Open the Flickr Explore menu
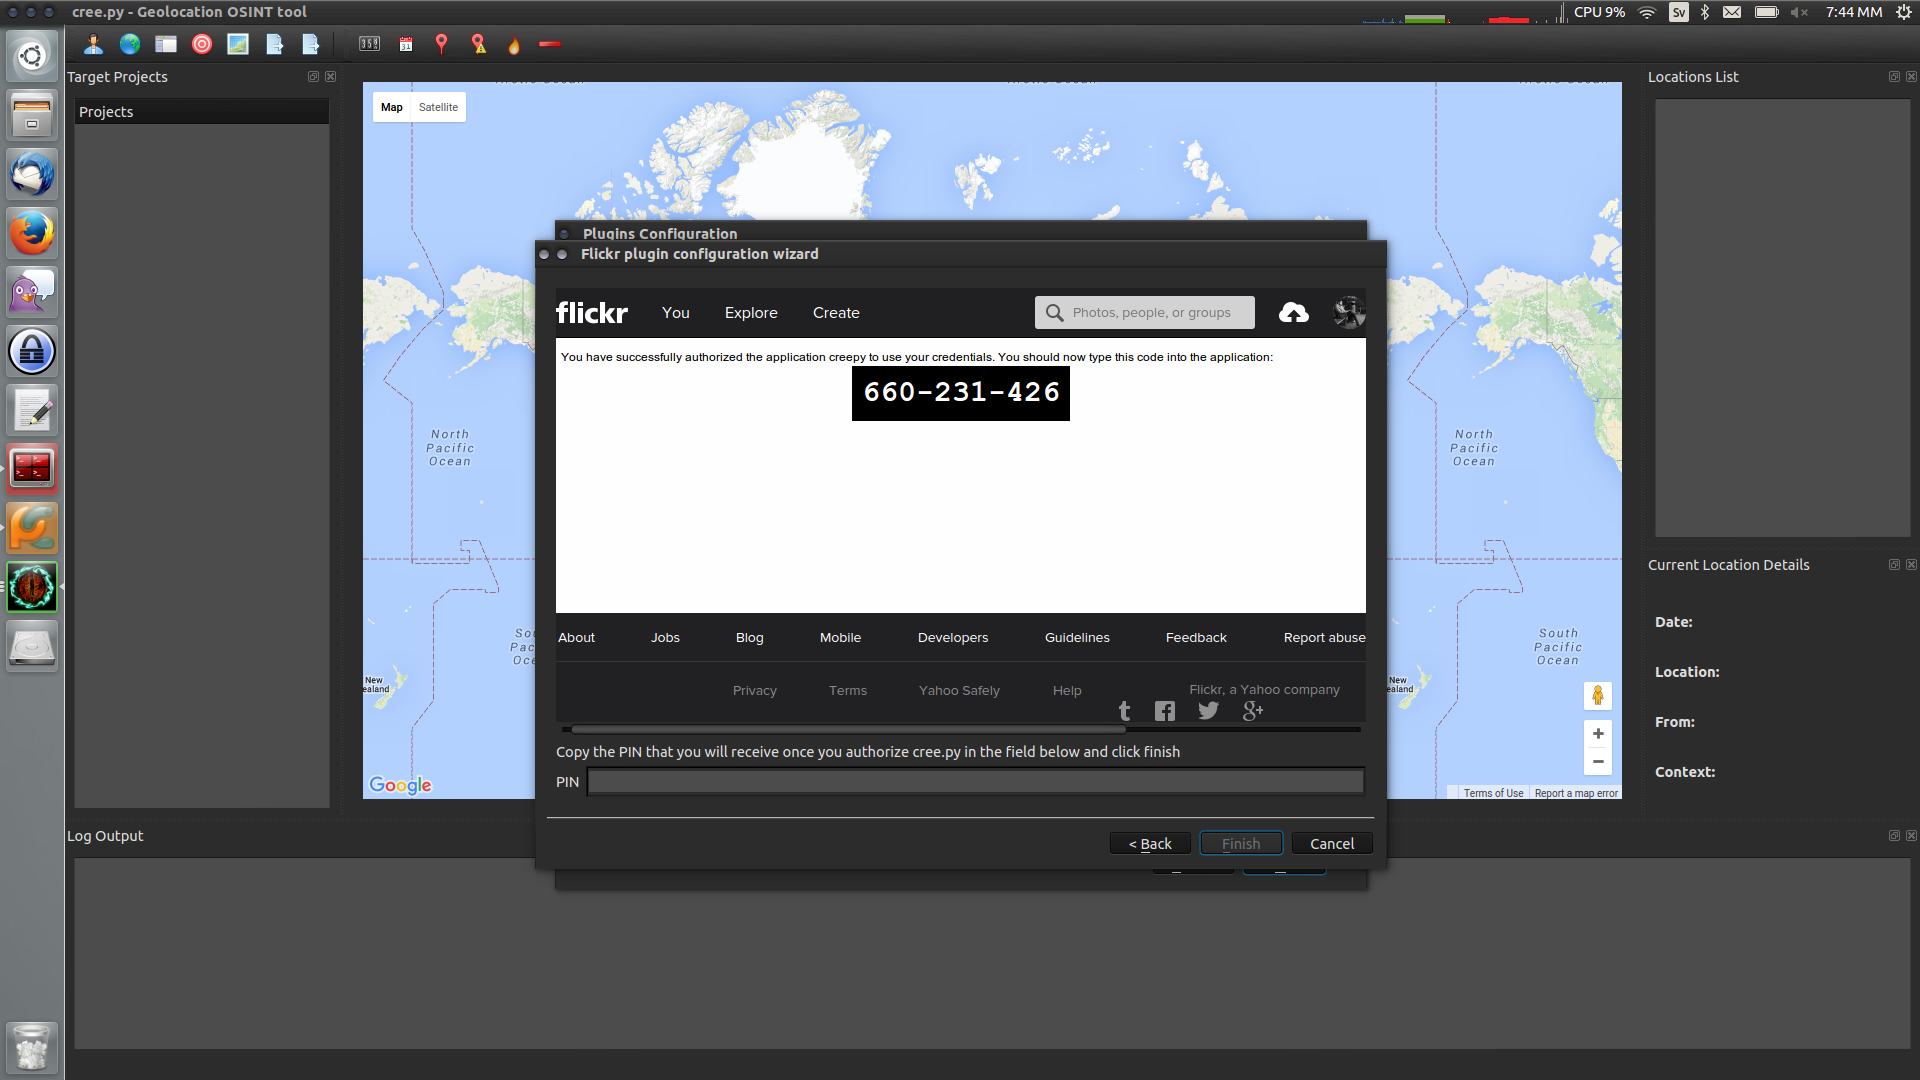 751,313
